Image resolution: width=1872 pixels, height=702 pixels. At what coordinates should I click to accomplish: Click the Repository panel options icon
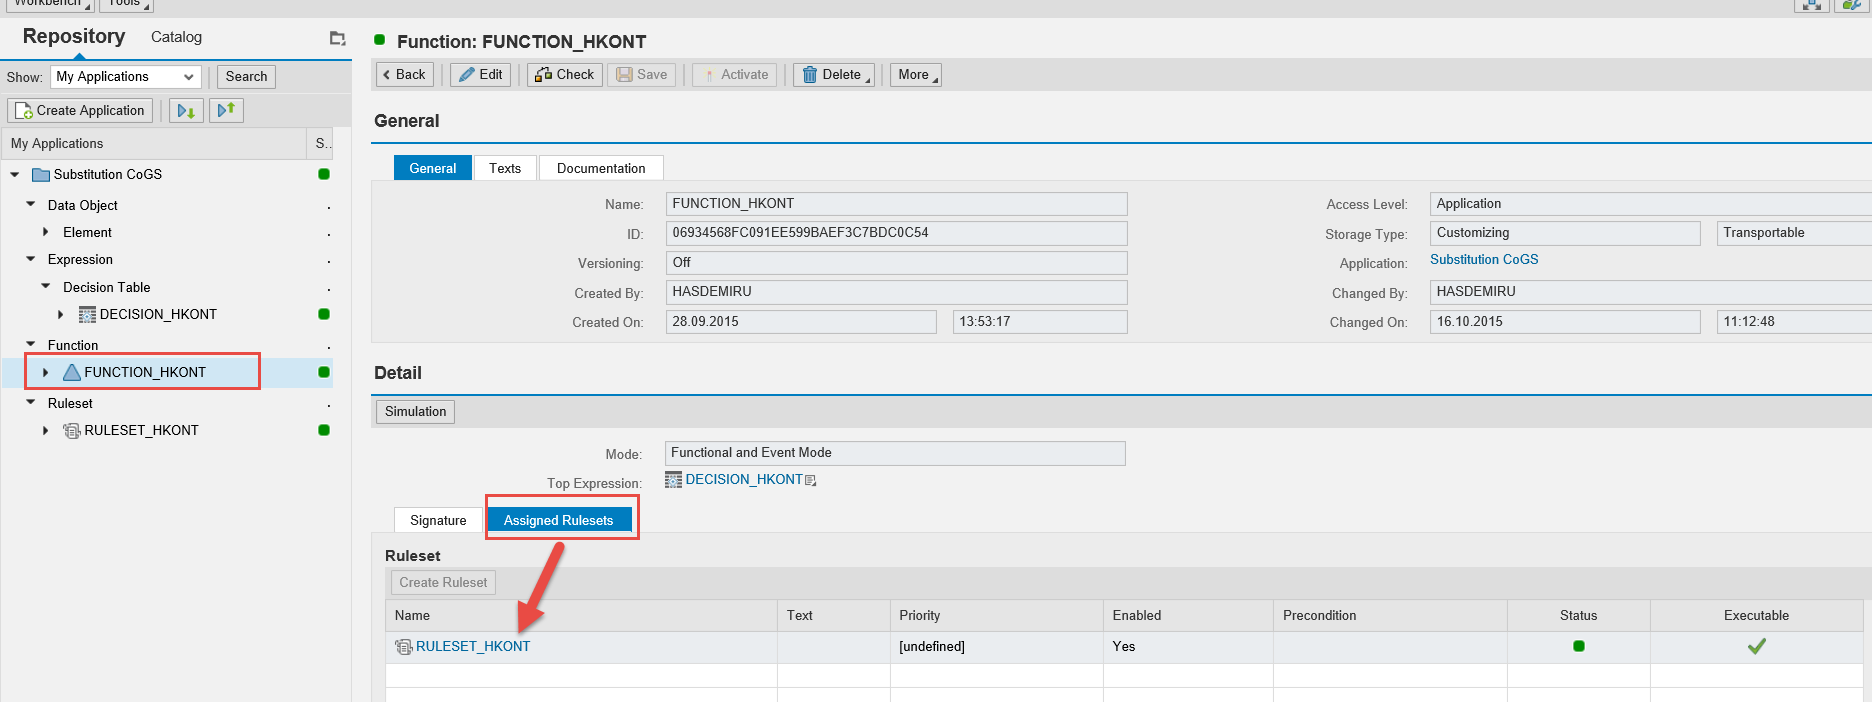point(337,38)
